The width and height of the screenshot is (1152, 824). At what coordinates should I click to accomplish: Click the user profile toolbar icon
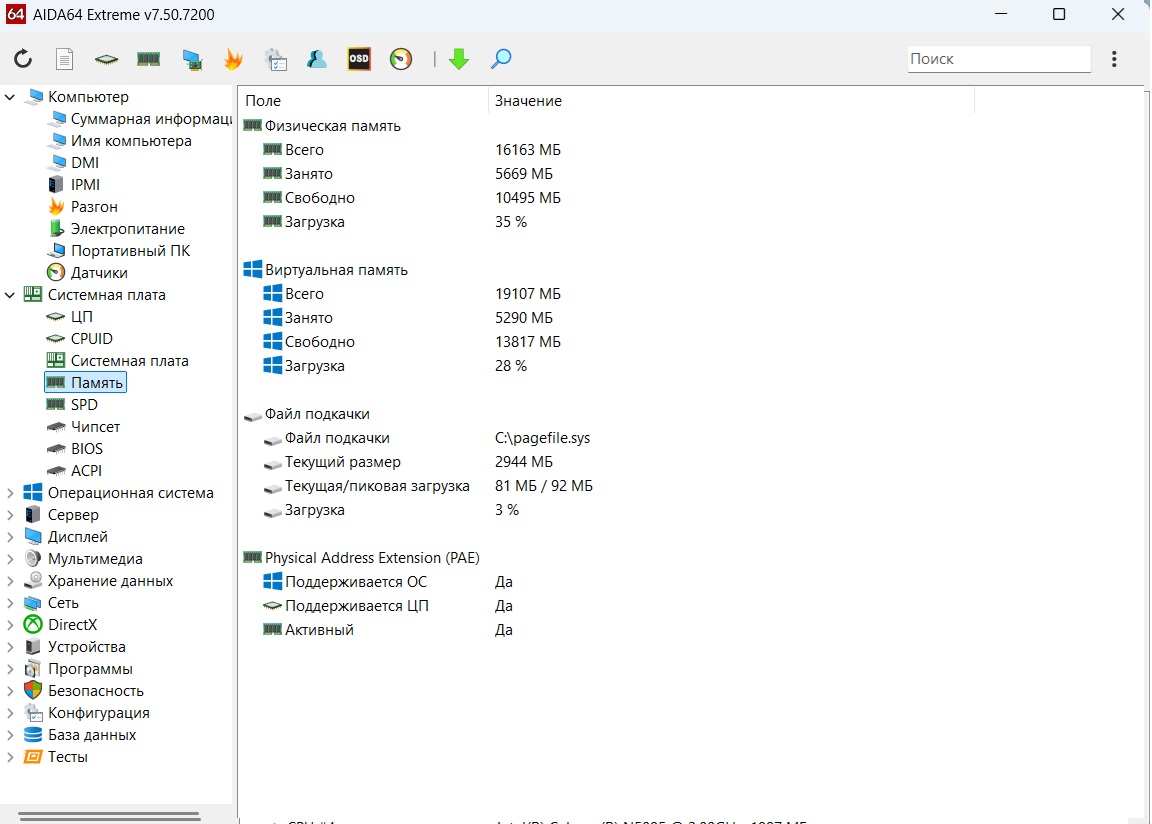317,59
